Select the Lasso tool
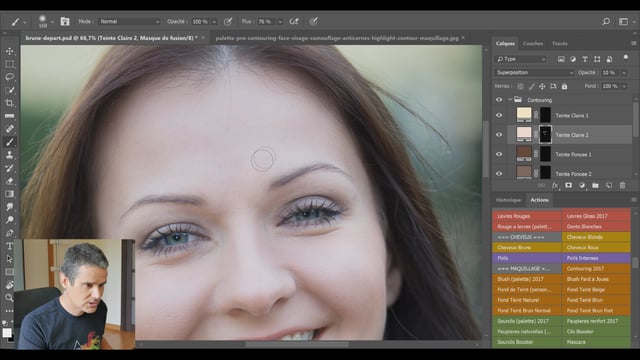The height and width of the screenshot is (360, 640). click(9, 77)
